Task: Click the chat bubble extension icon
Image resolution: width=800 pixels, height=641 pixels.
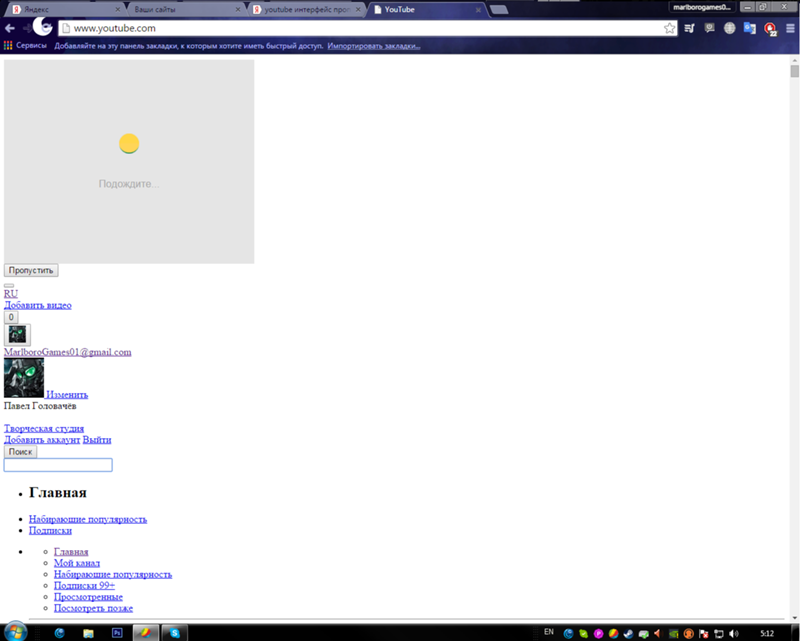Action: [709, 28]
